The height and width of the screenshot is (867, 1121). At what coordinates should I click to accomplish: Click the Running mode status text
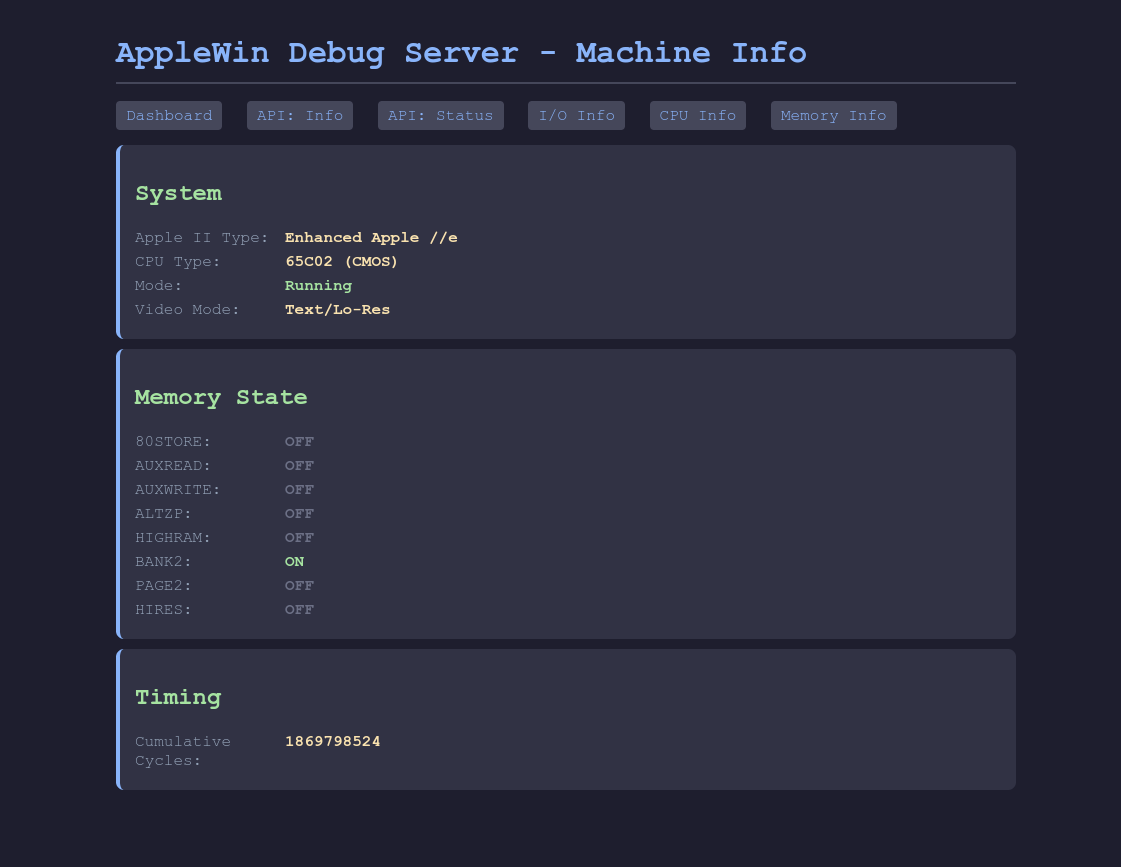point(318,286)
